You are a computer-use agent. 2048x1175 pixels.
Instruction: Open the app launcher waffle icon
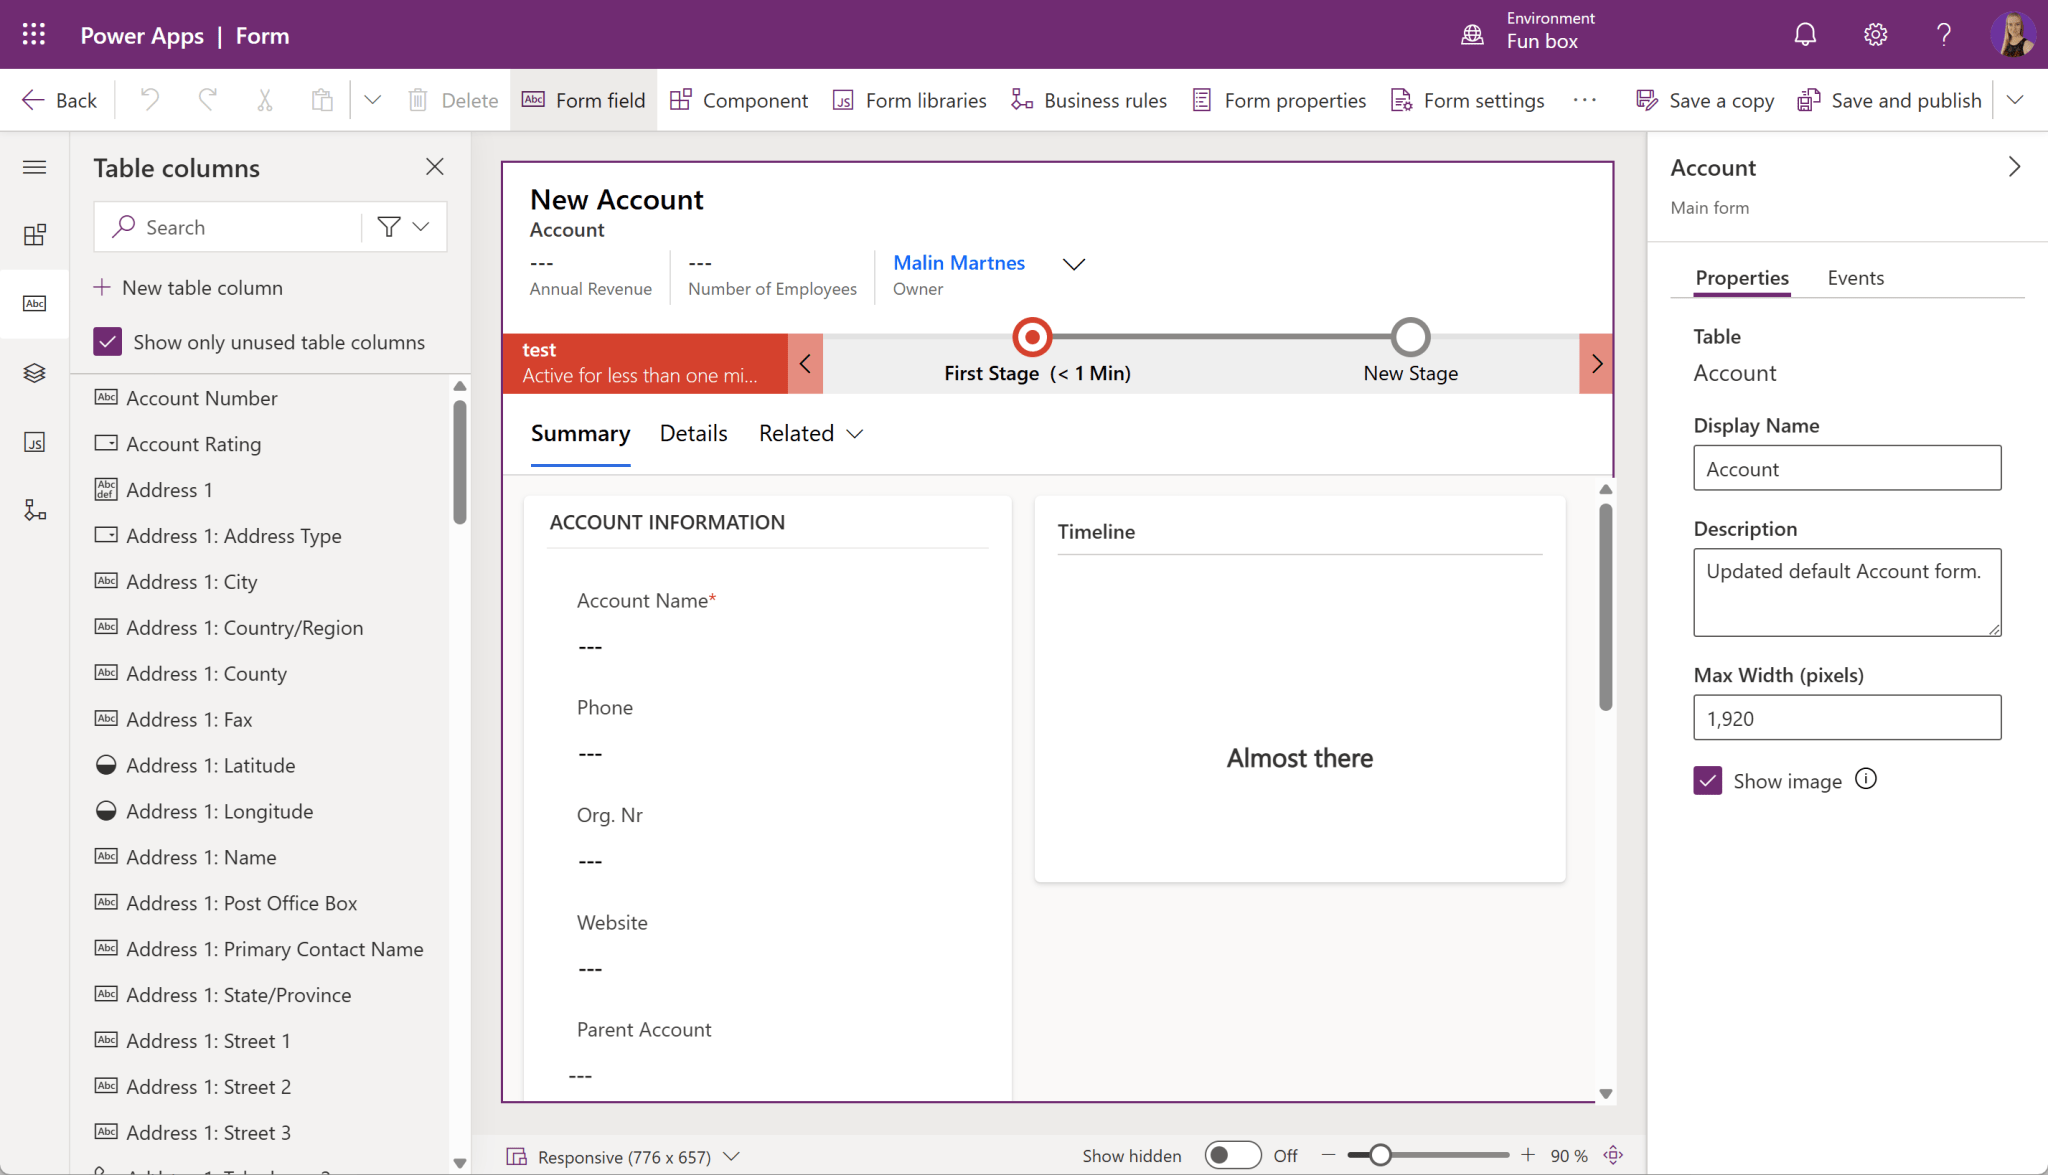[34, 35]
